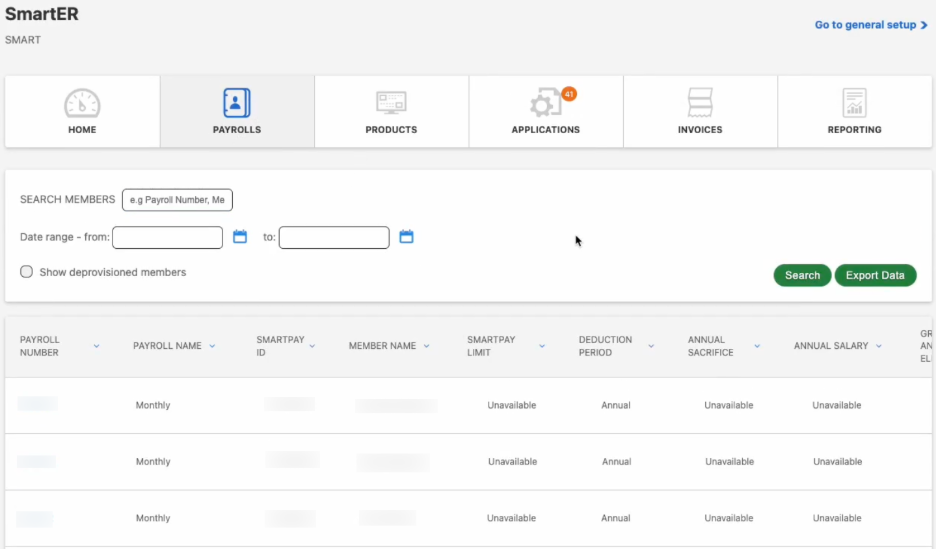Enable Show deprovisioned members checkbox
This screenshot has width=936, height=549.
click(27, 272)
